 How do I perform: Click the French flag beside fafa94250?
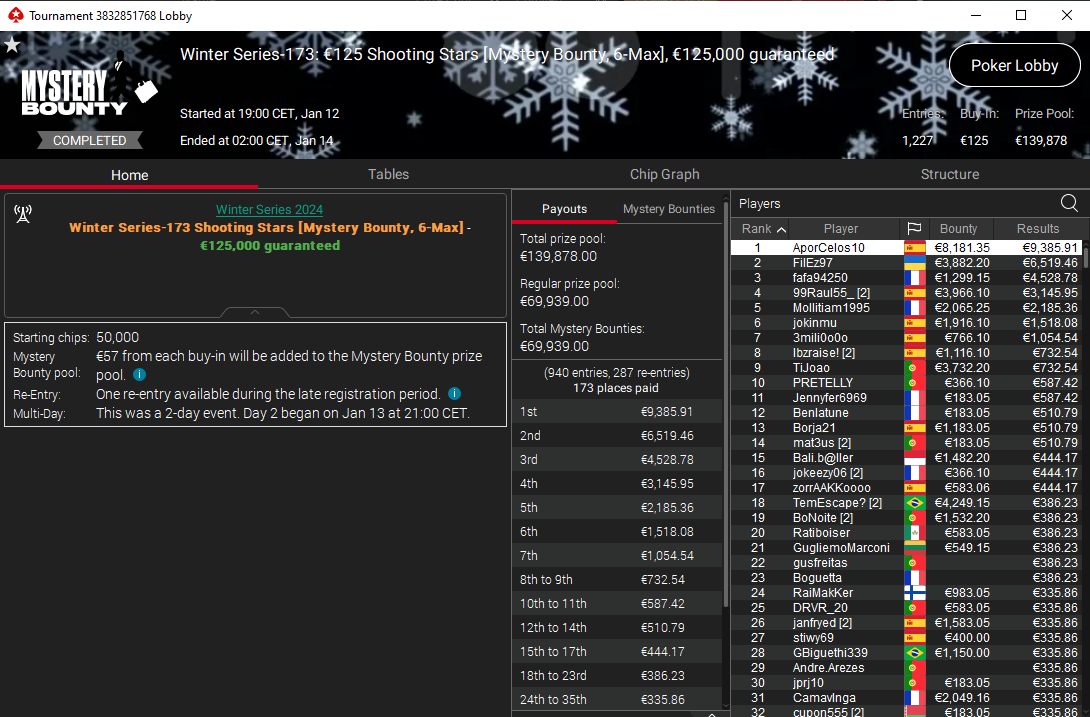pos(914,277)
